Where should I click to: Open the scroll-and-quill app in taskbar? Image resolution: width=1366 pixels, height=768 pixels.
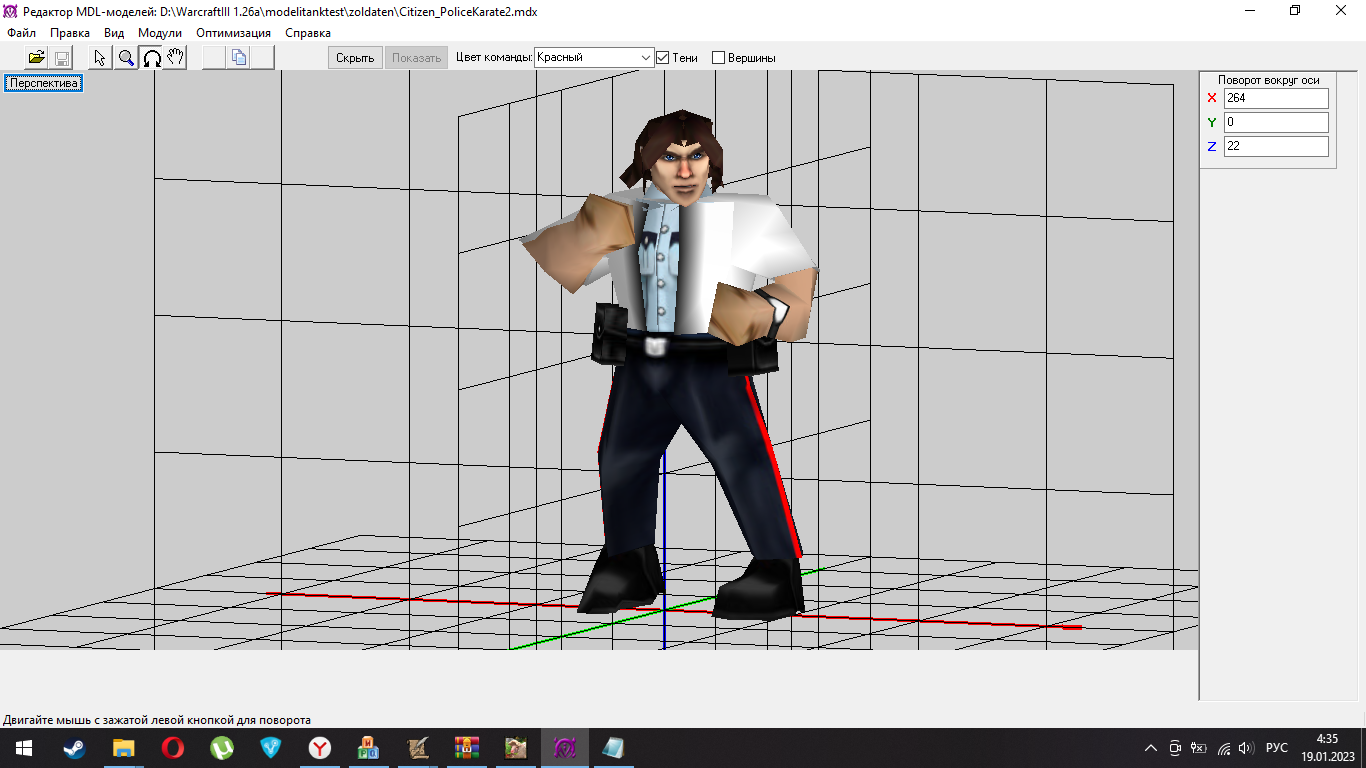417,748
